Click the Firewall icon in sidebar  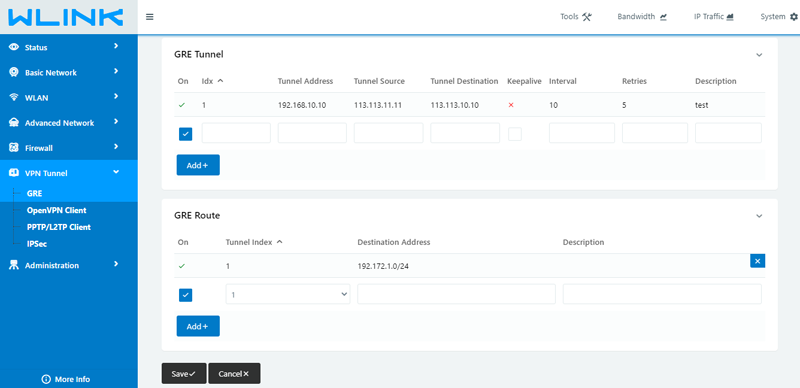pos(14,148)
